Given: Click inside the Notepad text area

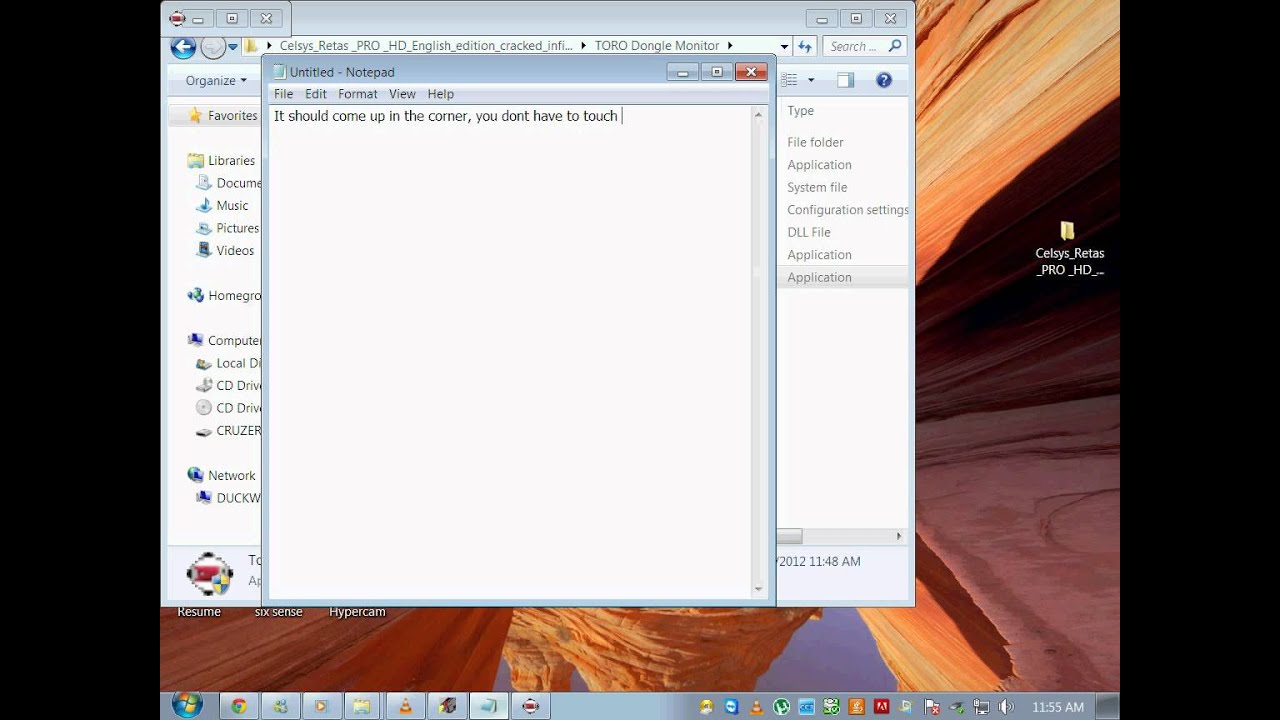Looking at the screenshot, I should [x=510, y=350].
